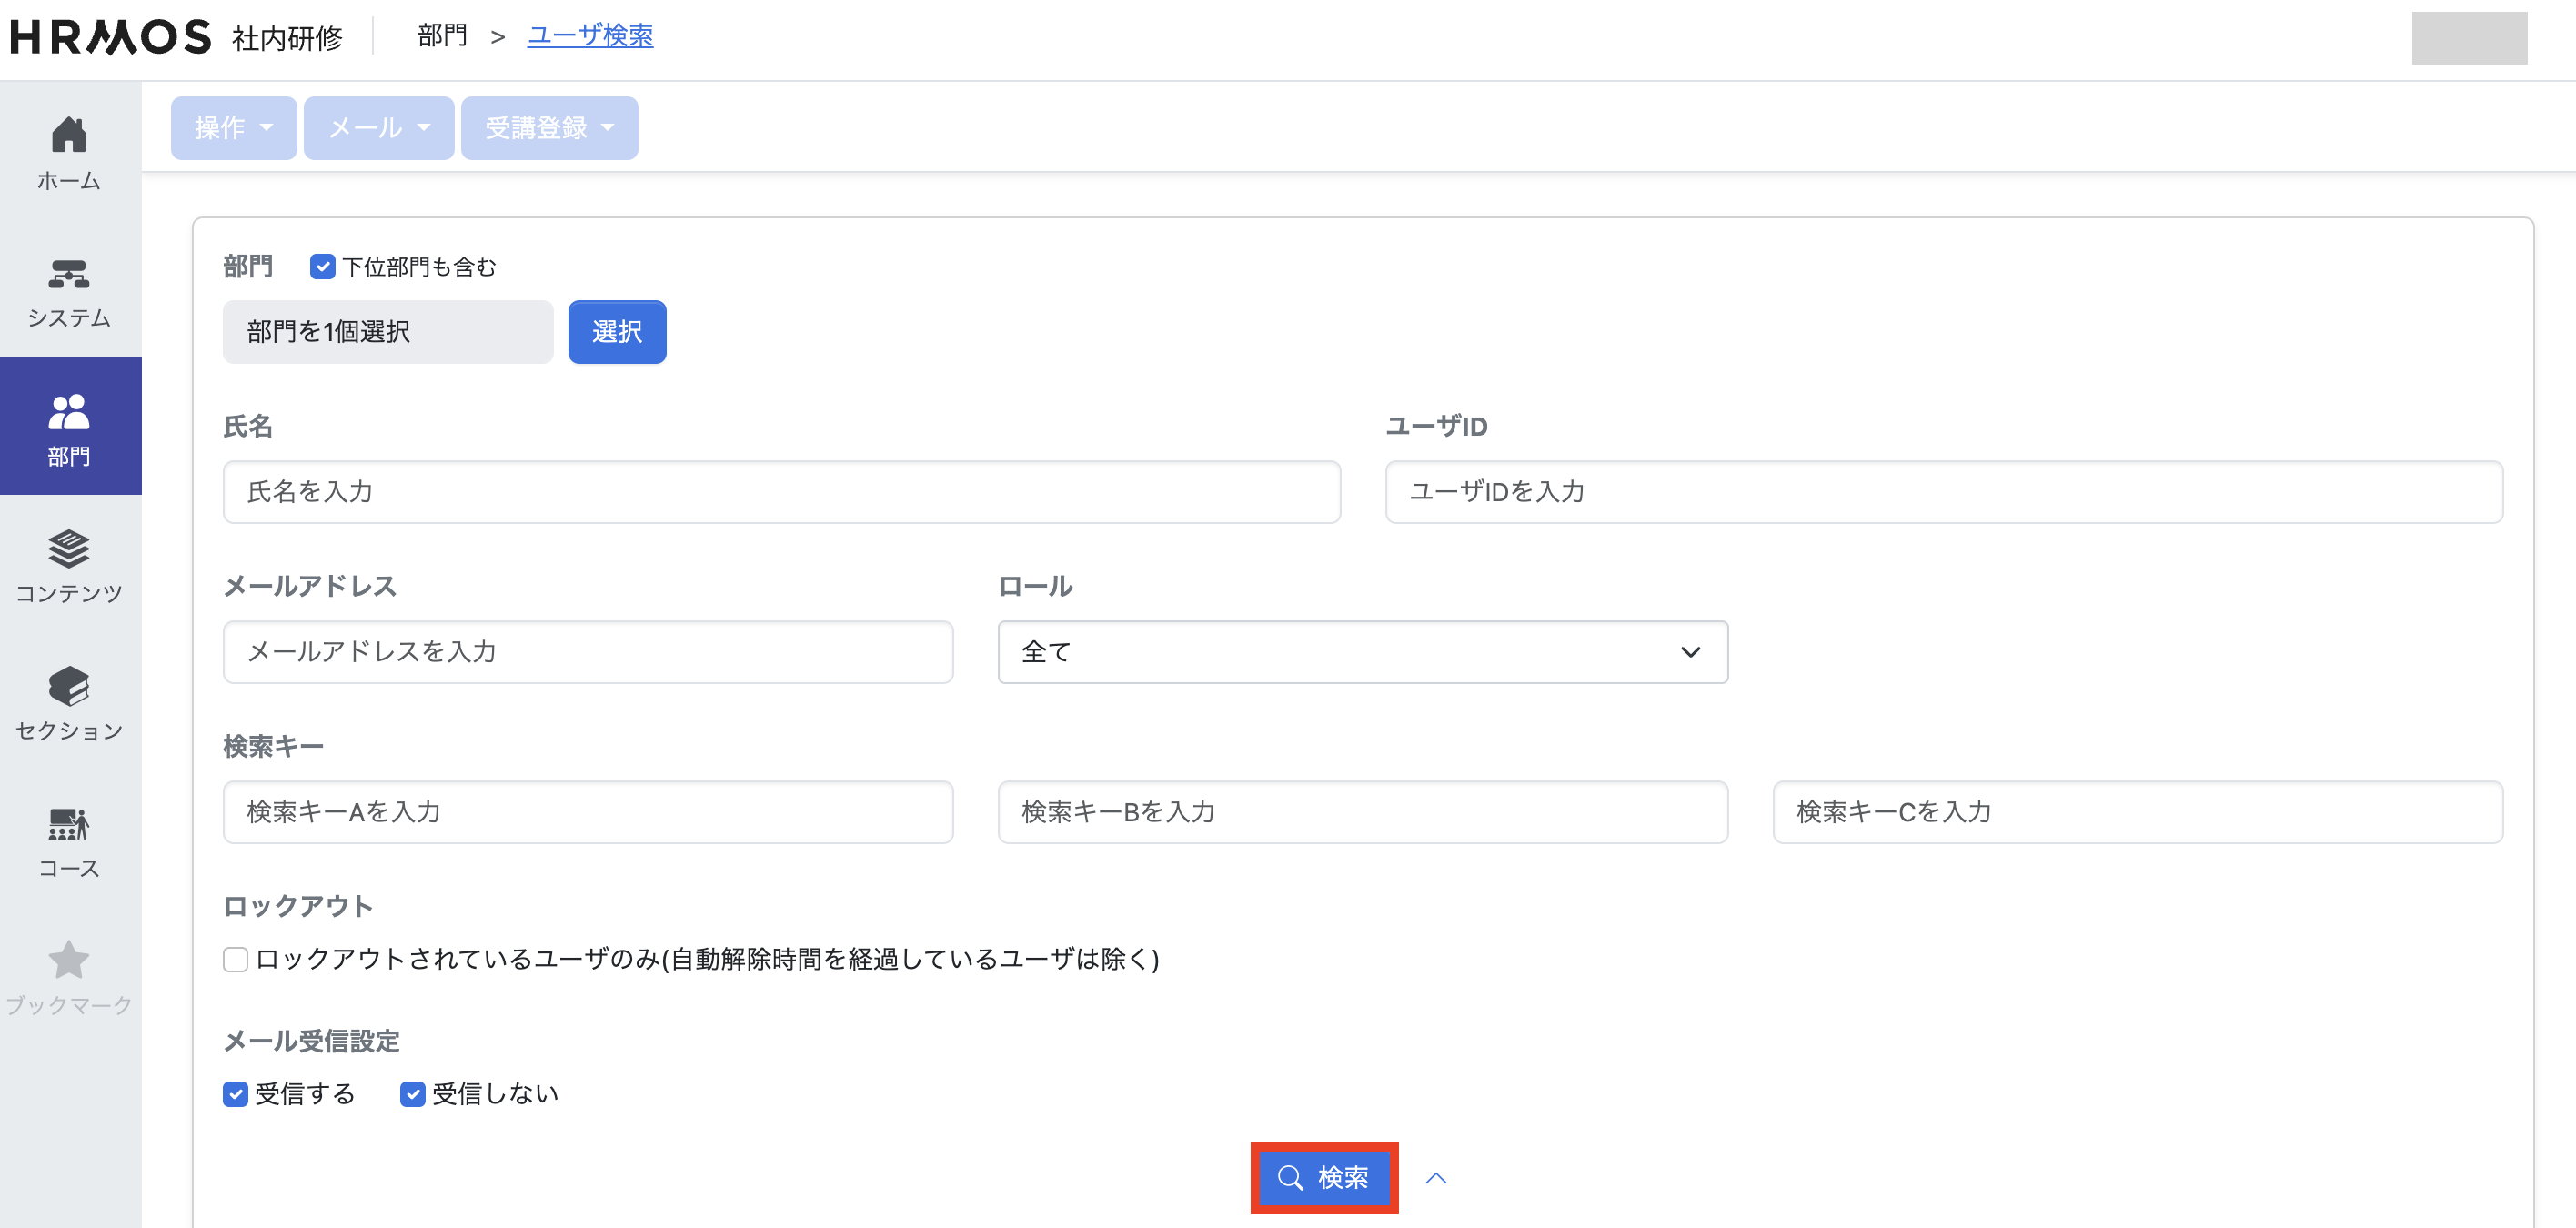Click the 選択 department select button
Viewport: 2576px width, 1228px height.
click(x=617, y=332)
